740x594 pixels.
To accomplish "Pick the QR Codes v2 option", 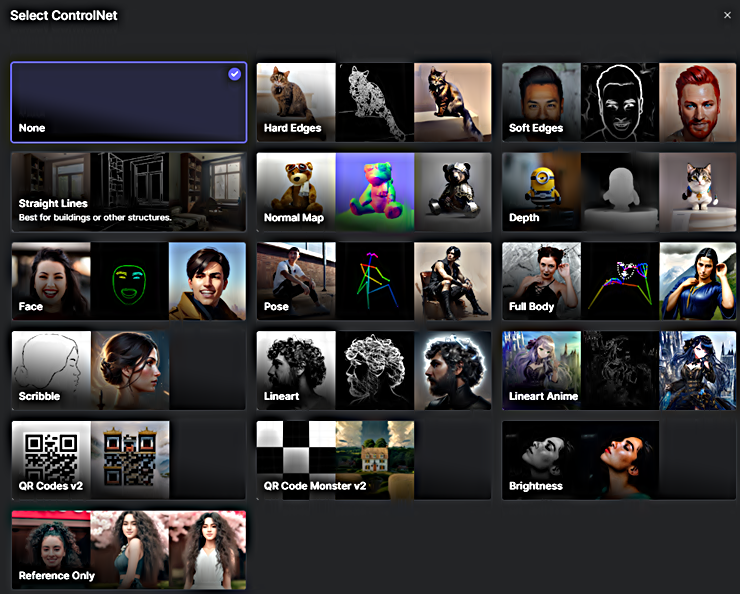I will (128, 460).
